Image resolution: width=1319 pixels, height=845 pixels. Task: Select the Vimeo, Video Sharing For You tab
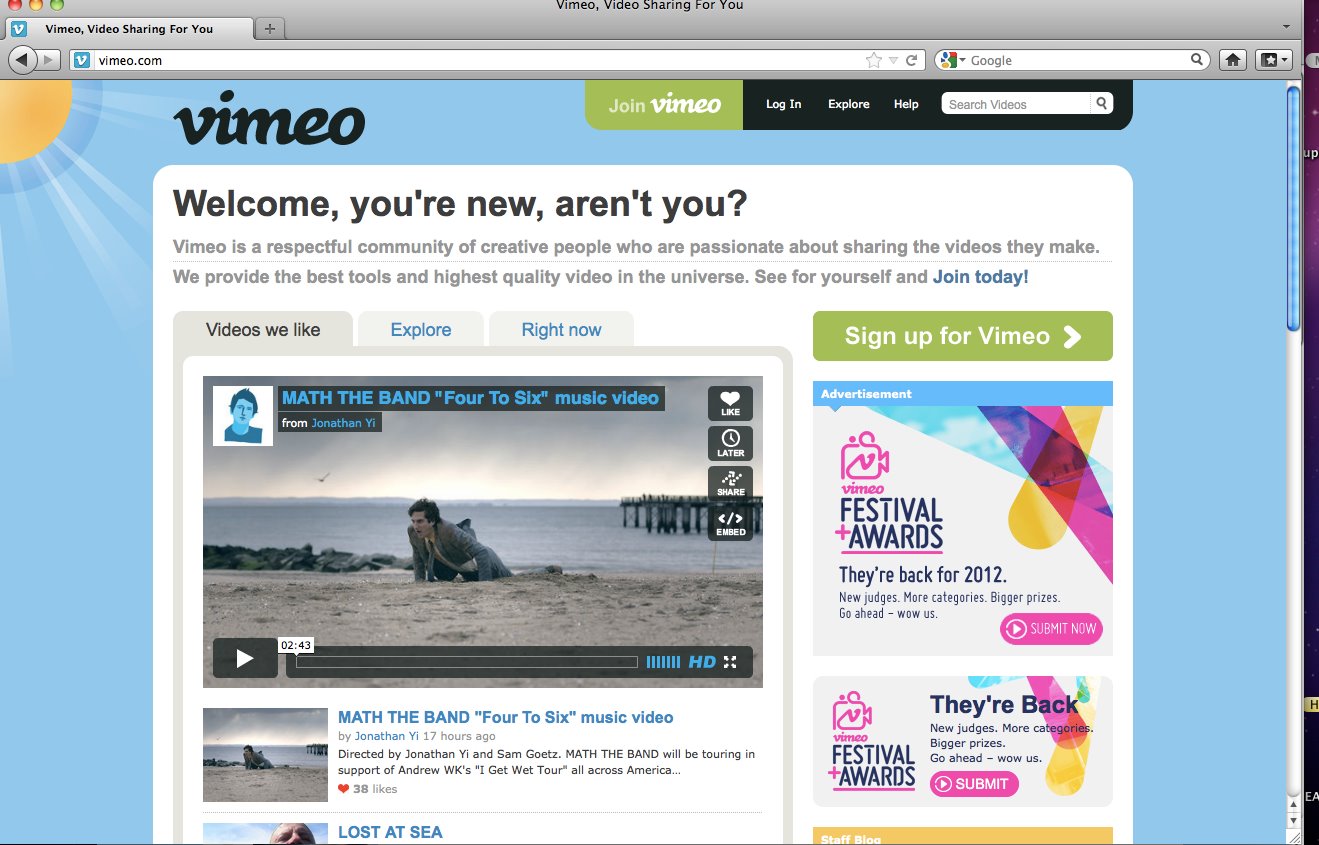click(x=130, y=29)
